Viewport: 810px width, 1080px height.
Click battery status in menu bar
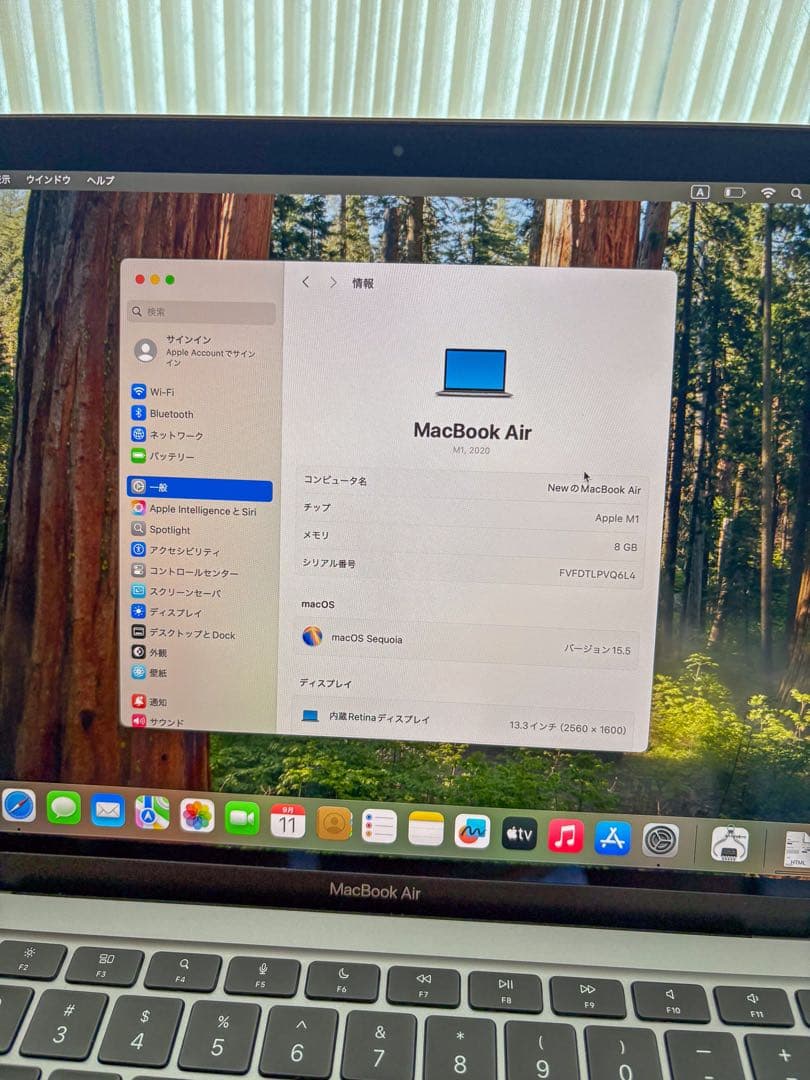tap(735, 193)
